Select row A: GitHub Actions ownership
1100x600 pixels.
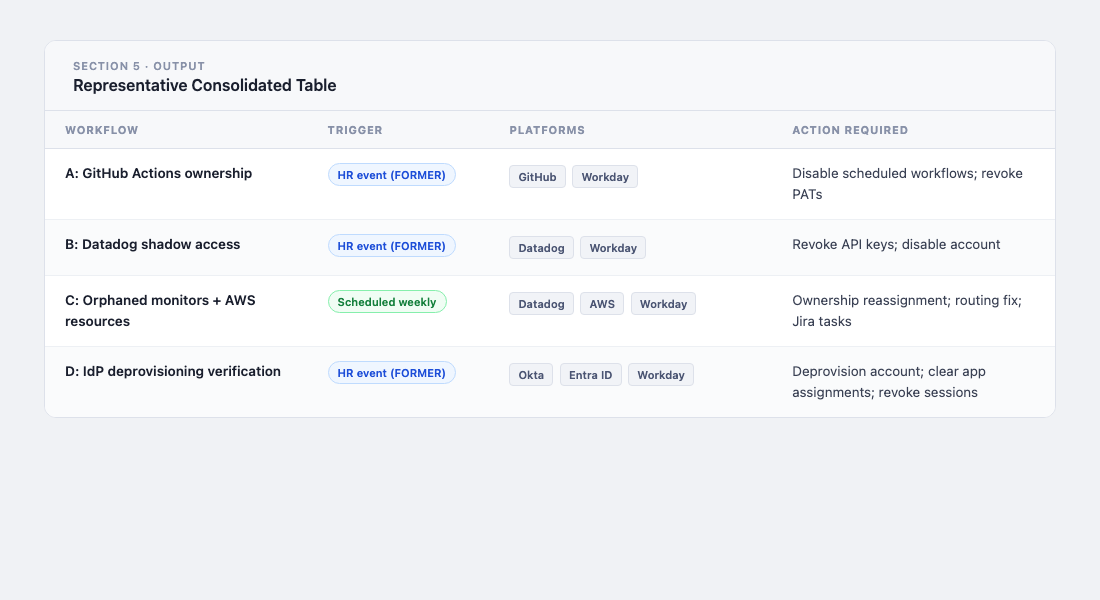550,184
